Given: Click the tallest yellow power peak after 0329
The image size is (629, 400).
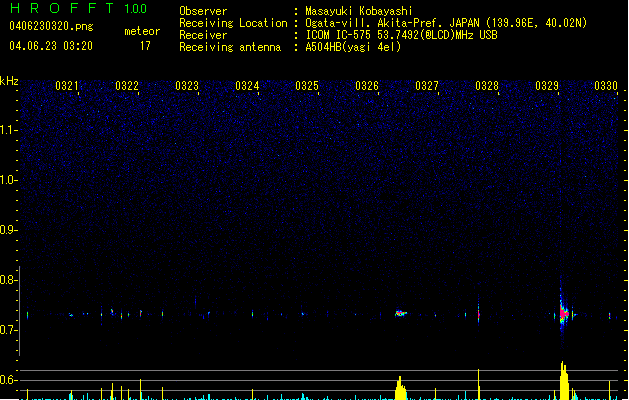Looking at the screenshot, I should 564,381.
